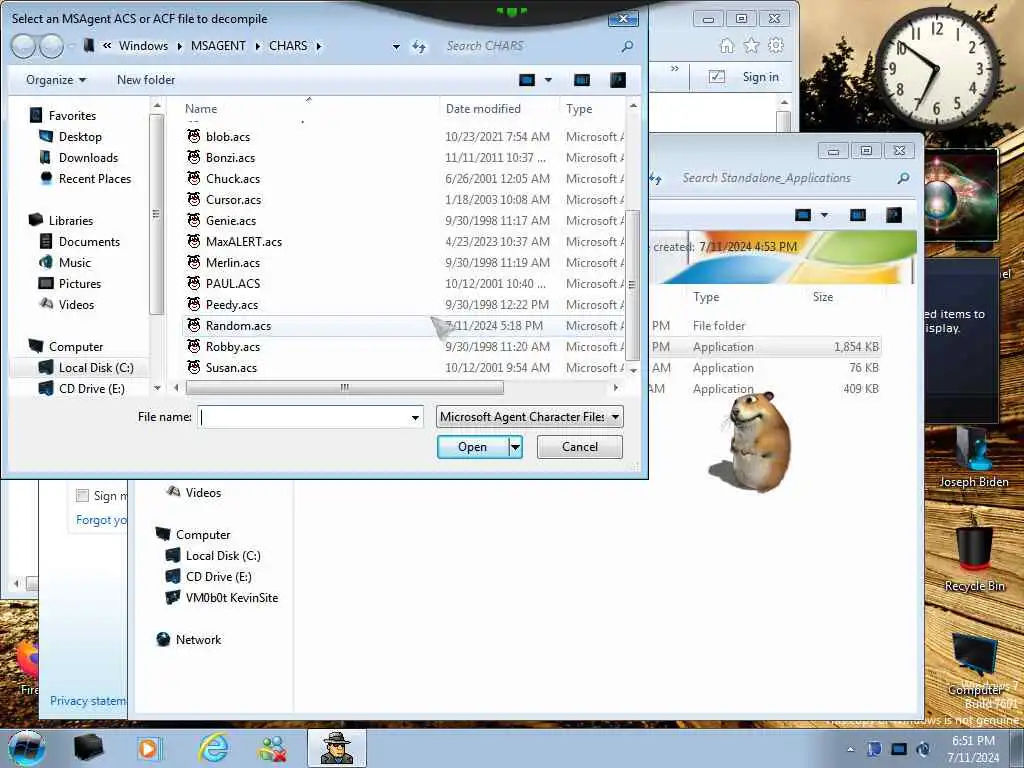Expand the CHARS breadcrumb arrow

319,46
